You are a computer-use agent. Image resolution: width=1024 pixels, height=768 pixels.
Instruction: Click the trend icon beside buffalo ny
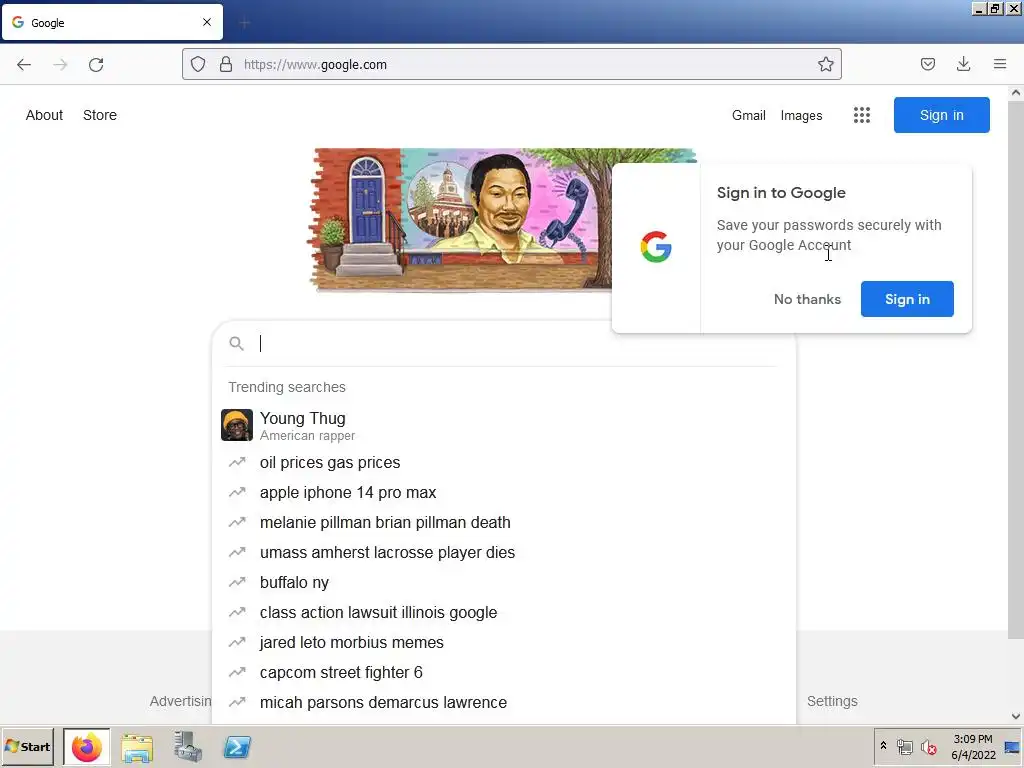[237, 583]
